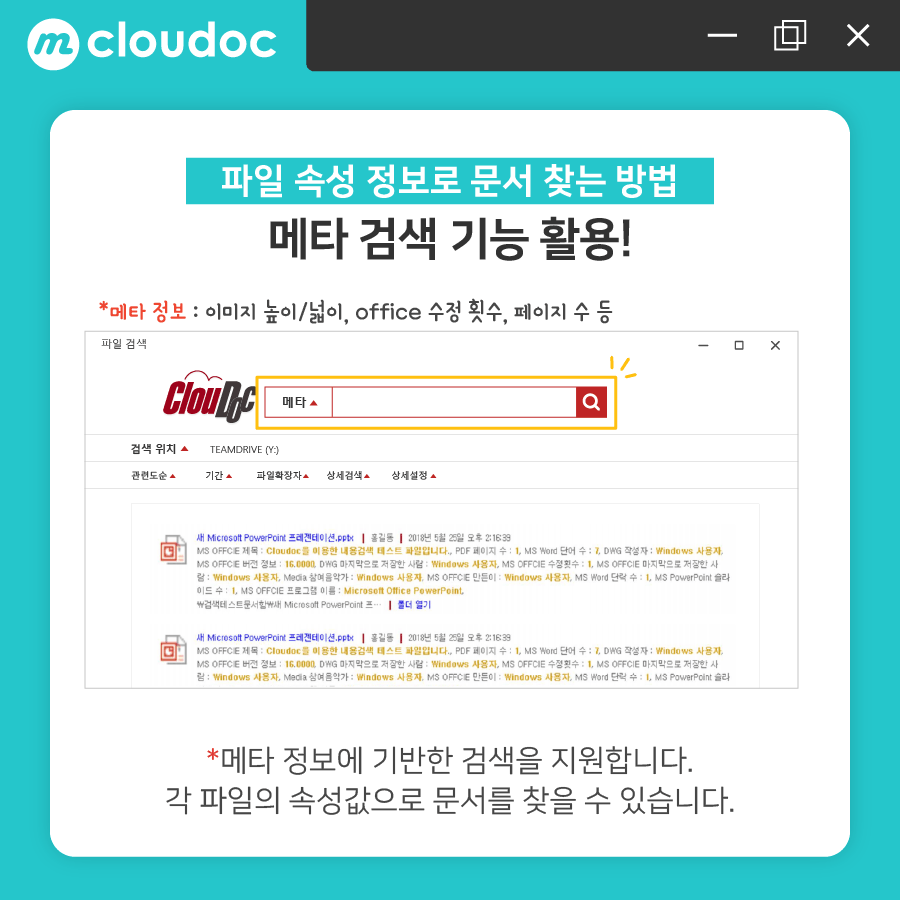Click the restore icon in dark header
The image size is (900, 900).
click(x=790, y=35)
